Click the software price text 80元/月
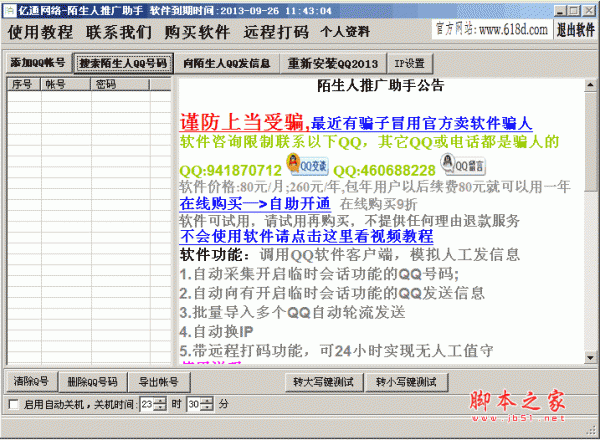The height and width of the screenshot is (440, 600). (261, 187)
